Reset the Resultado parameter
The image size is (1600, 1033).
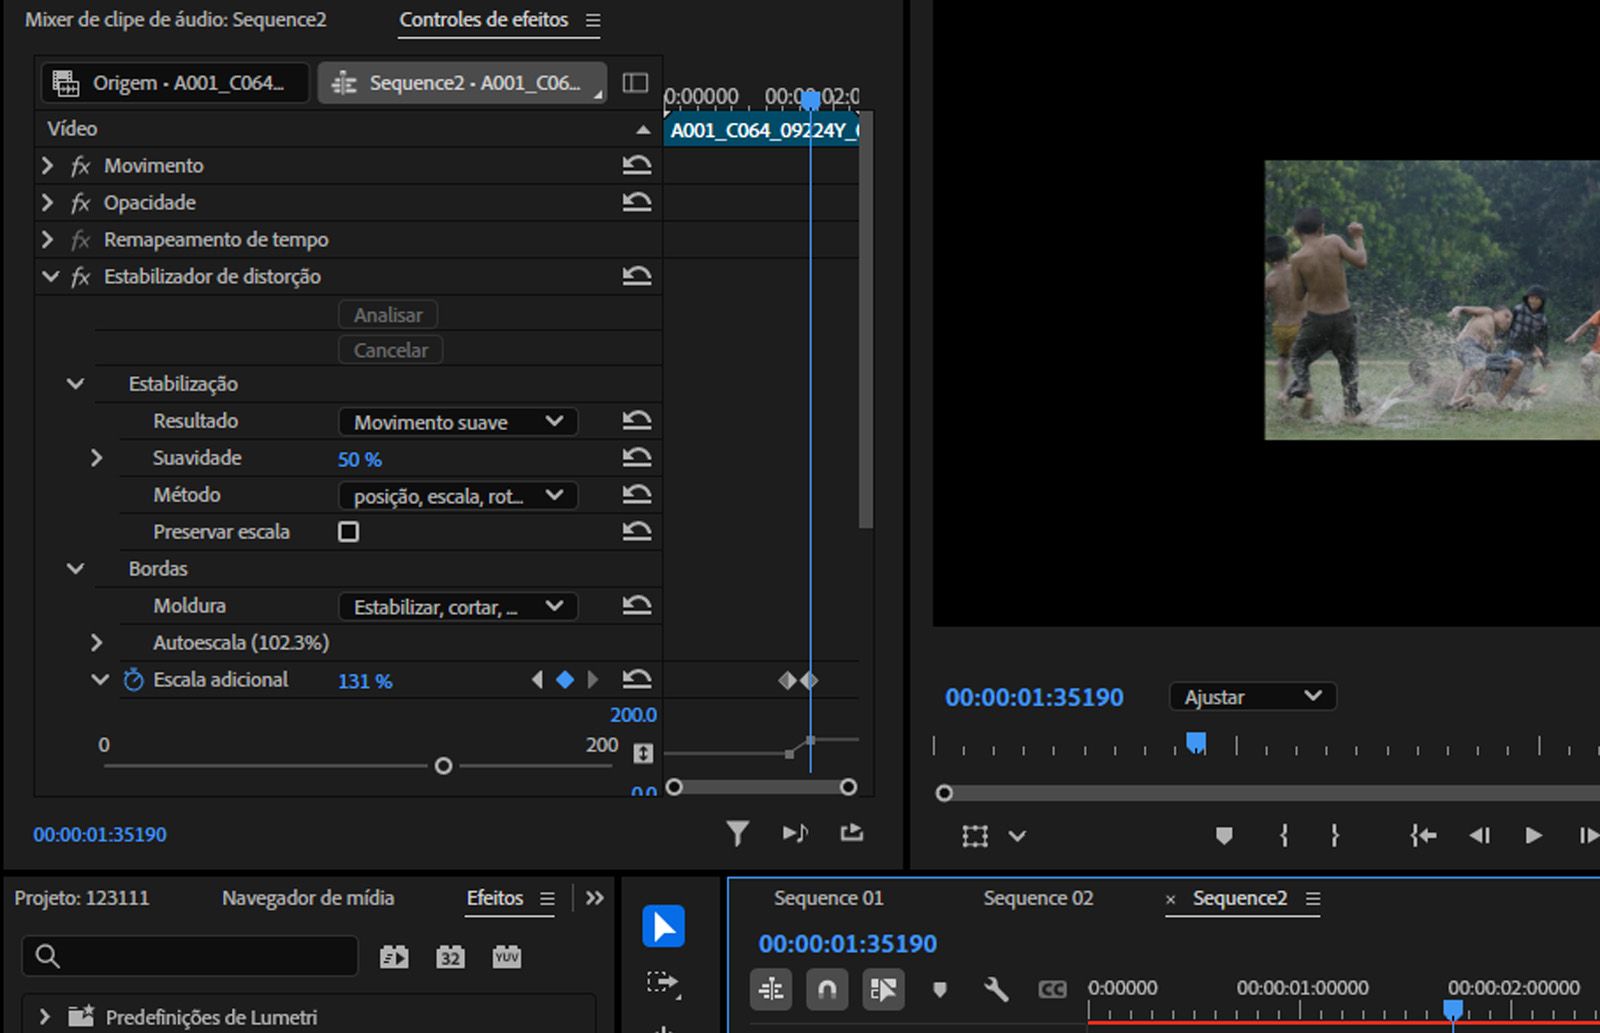637,421
